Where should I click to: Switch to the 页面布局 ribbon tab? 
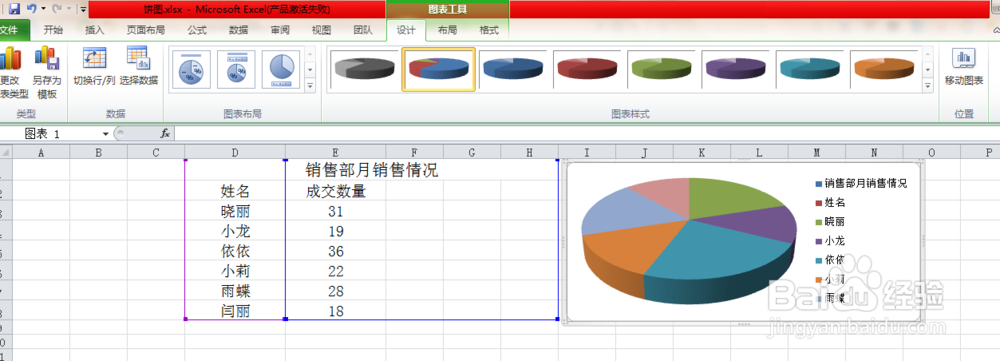point(145,30)
